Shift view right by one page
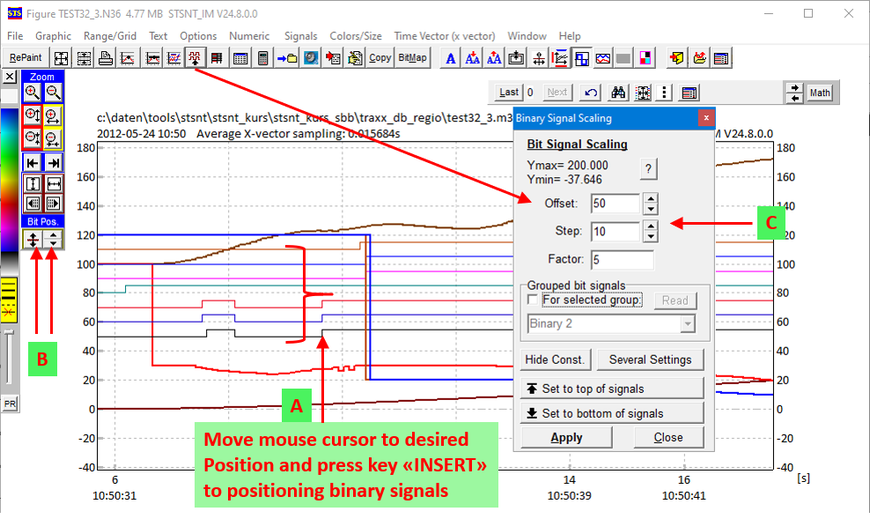 point(54,203)
